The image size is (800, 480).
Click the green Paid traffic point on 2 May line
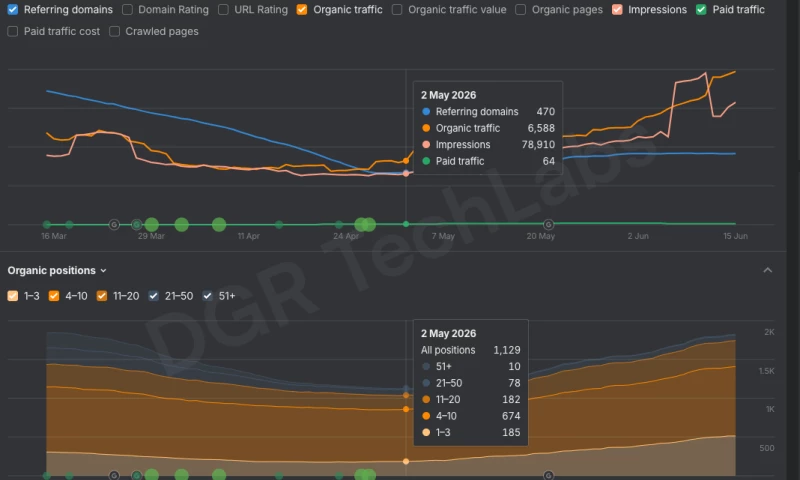click(406, 224)
